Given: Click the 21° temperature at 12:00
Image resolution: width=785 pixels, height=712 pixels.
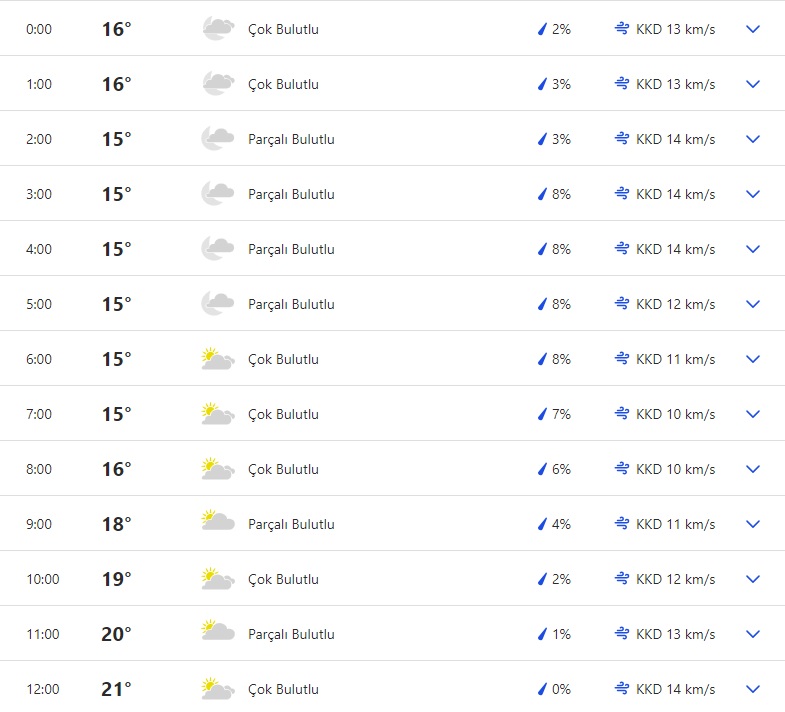Looking at the screenshot, I should pyautogui.click(x=116, y=689).
